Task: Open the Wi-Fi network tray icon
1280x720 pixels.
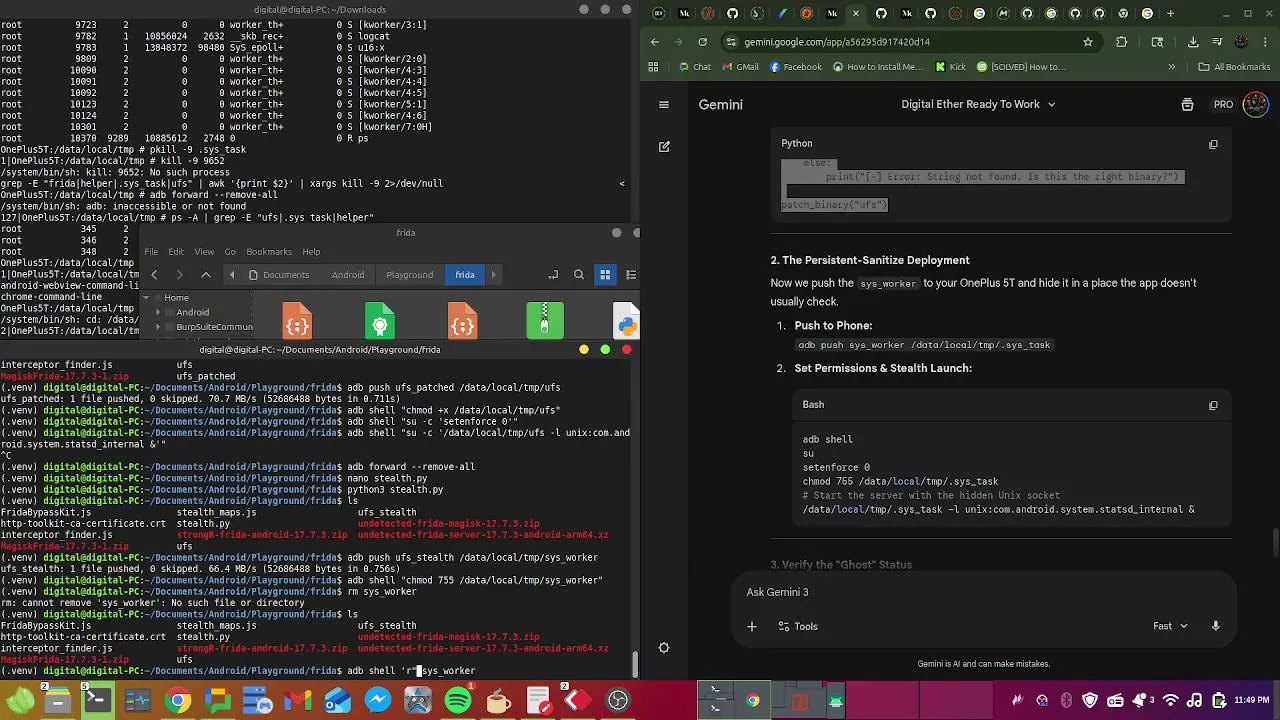Action: (1170, 701)
